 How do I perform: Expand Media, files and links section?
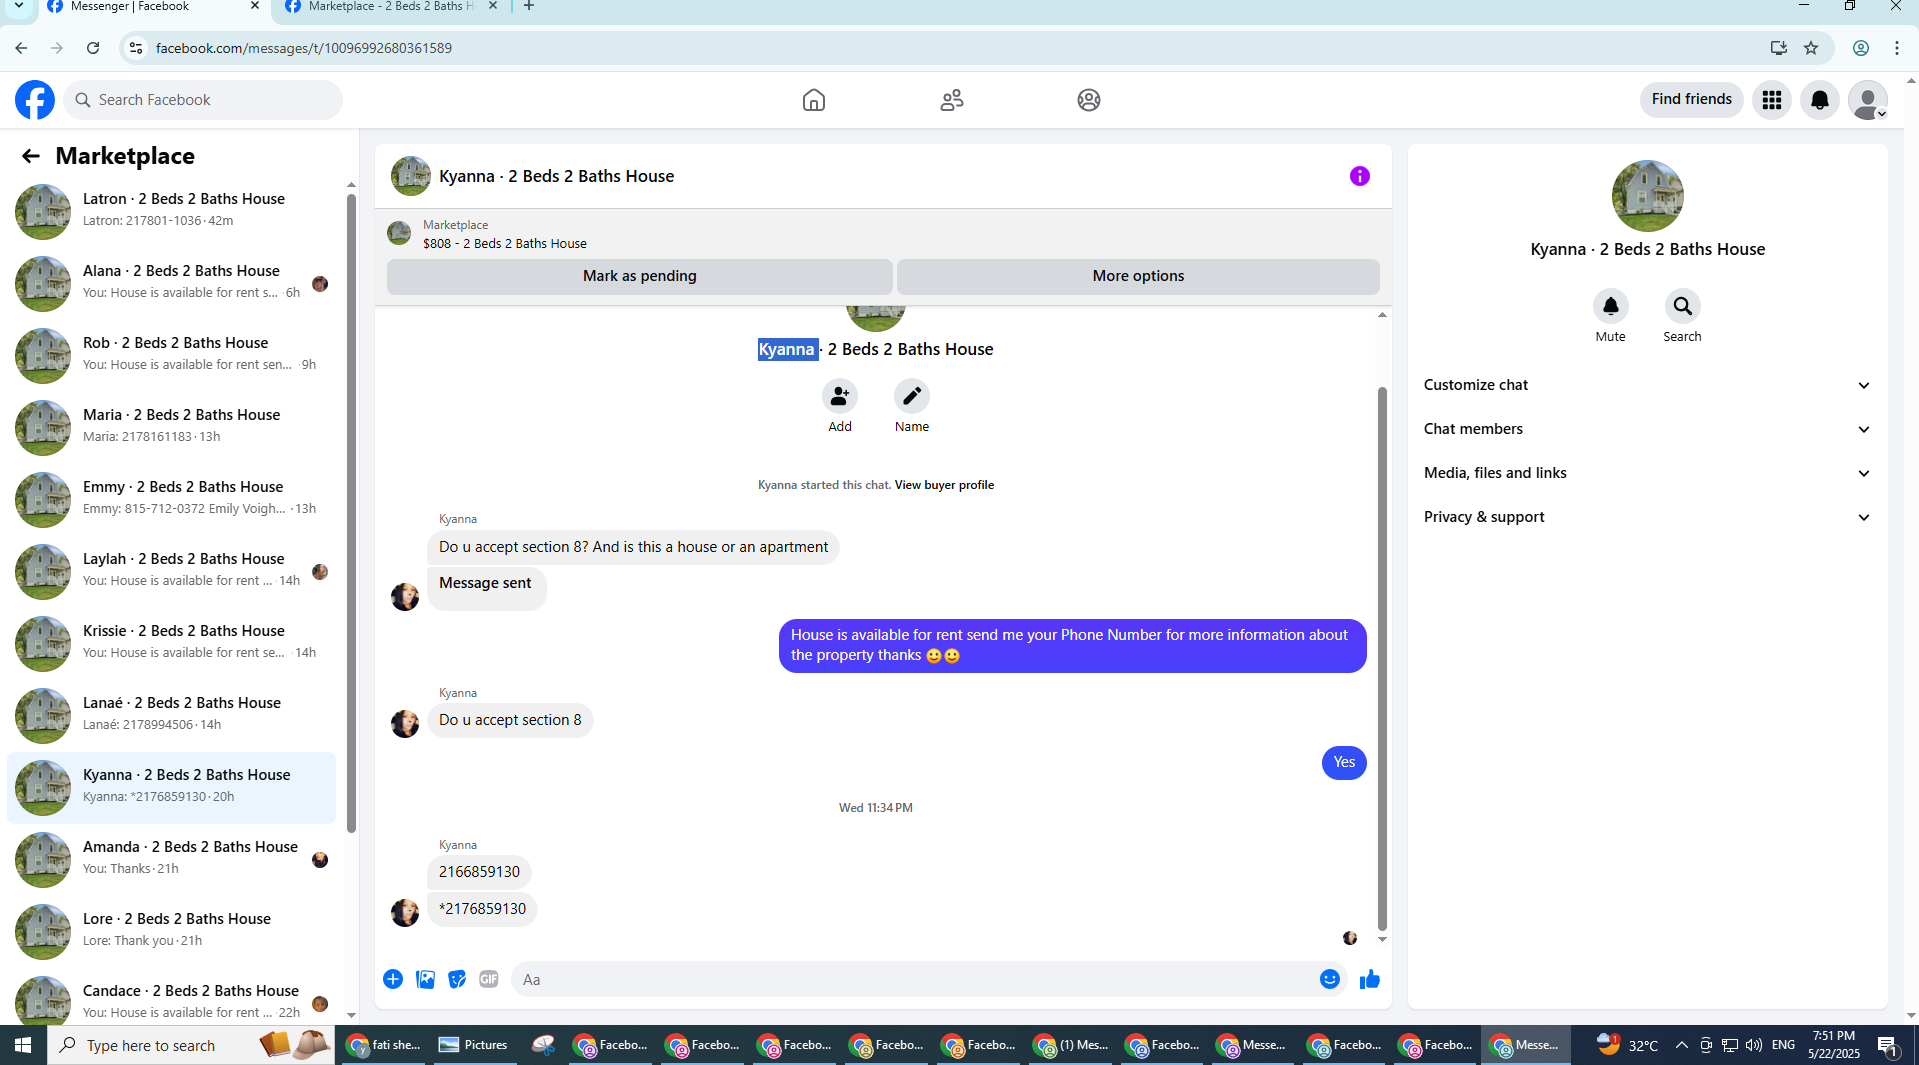[1647, 473]
